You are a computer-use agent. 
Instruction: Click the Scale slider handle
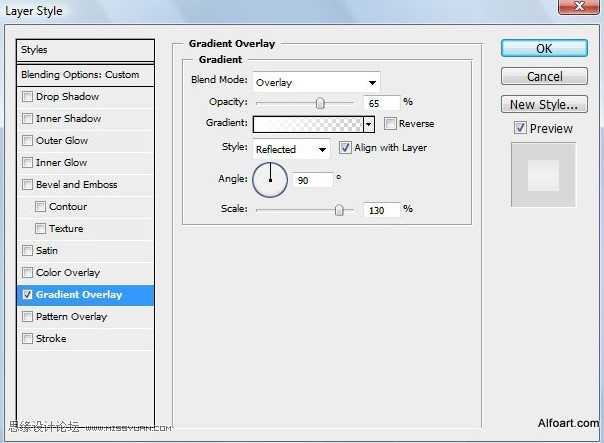coord(339,210)
